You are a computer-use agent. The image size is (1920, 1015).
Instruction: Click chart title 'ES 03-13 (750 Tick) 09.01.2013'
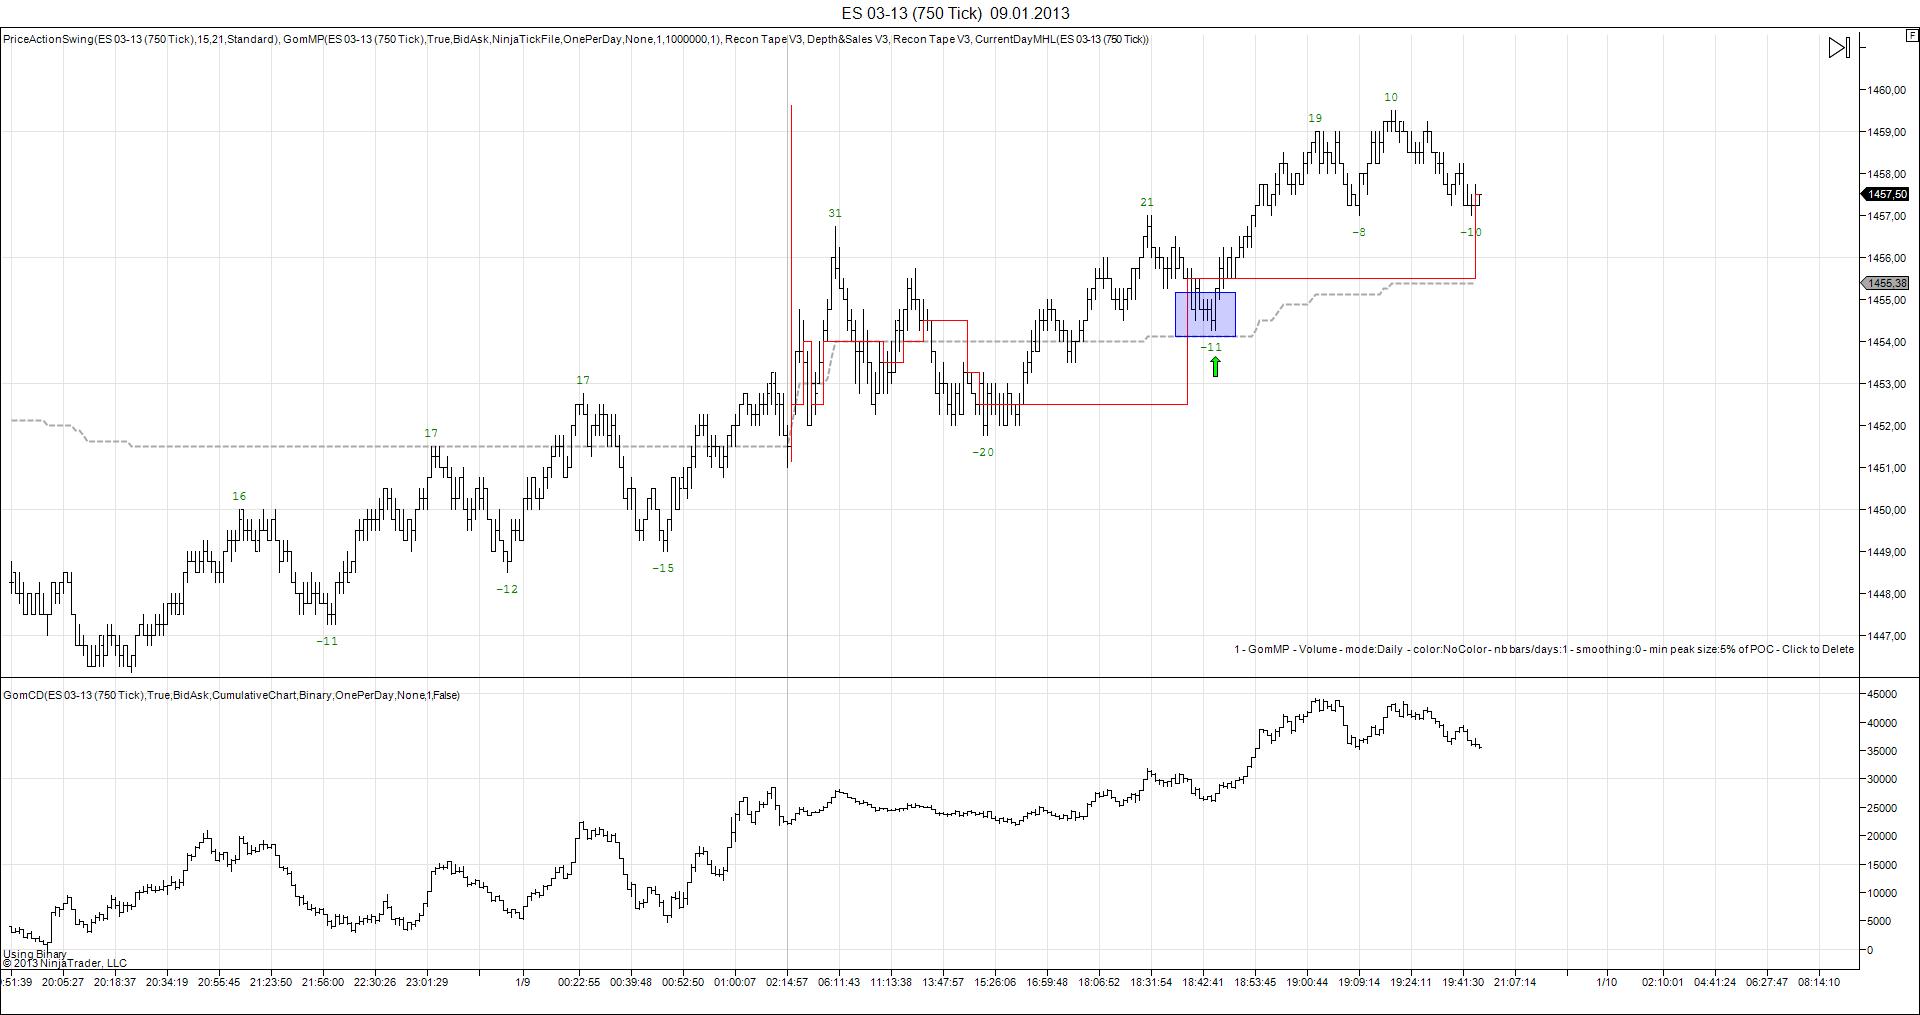coord(955,13)
